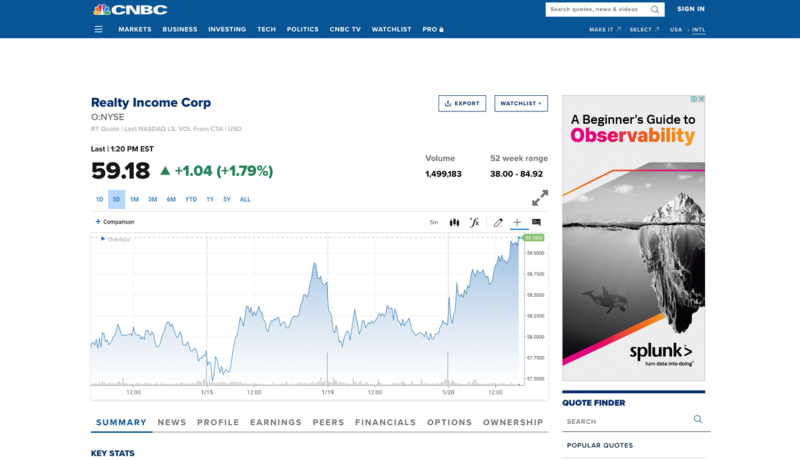Open the 5m interval dropdown
The image size is (800, 460).
(x=434, y=222)
